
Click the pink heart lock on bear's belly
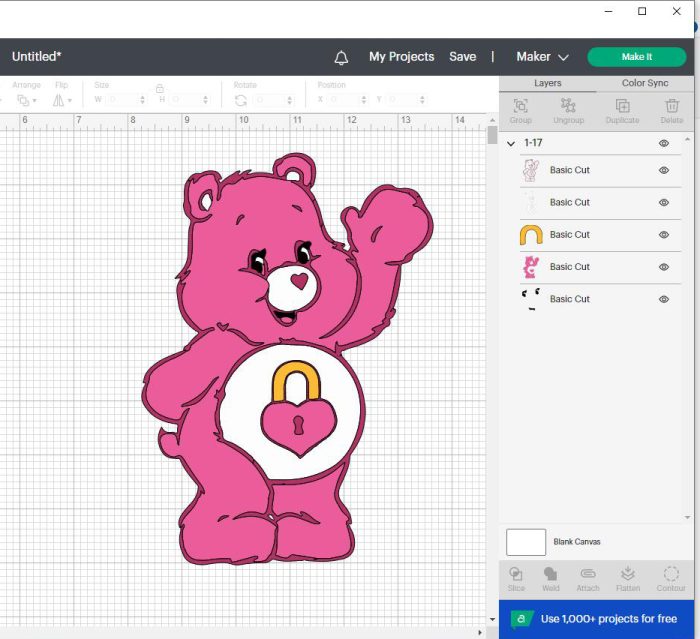[299, 426]
